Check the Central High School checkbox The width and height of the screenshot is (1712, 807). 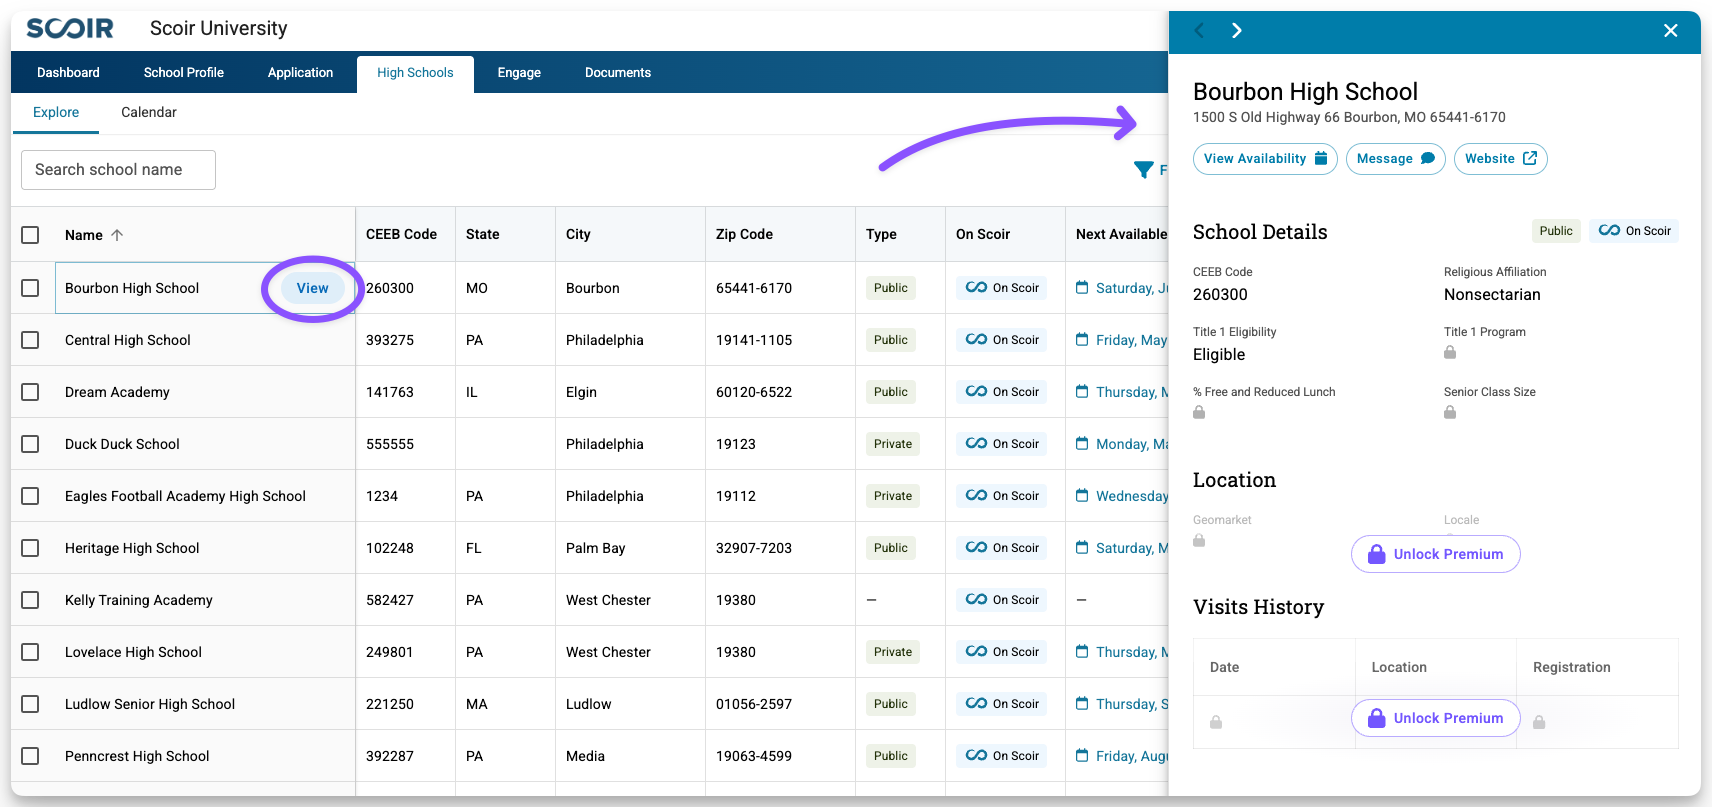[30, 340]
